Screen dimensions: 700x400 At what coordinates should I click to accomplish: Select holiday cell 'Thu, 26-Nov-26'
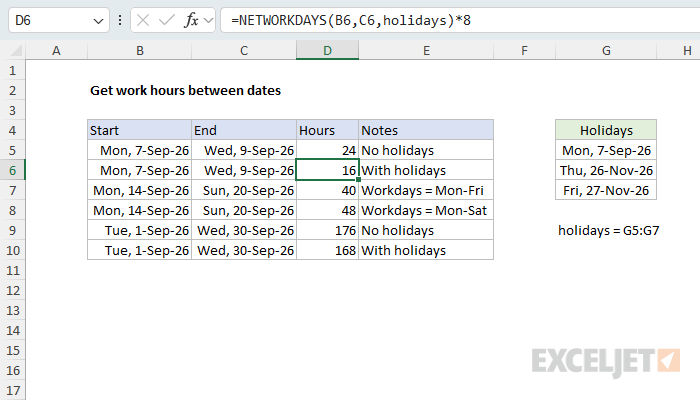point(606,170)
